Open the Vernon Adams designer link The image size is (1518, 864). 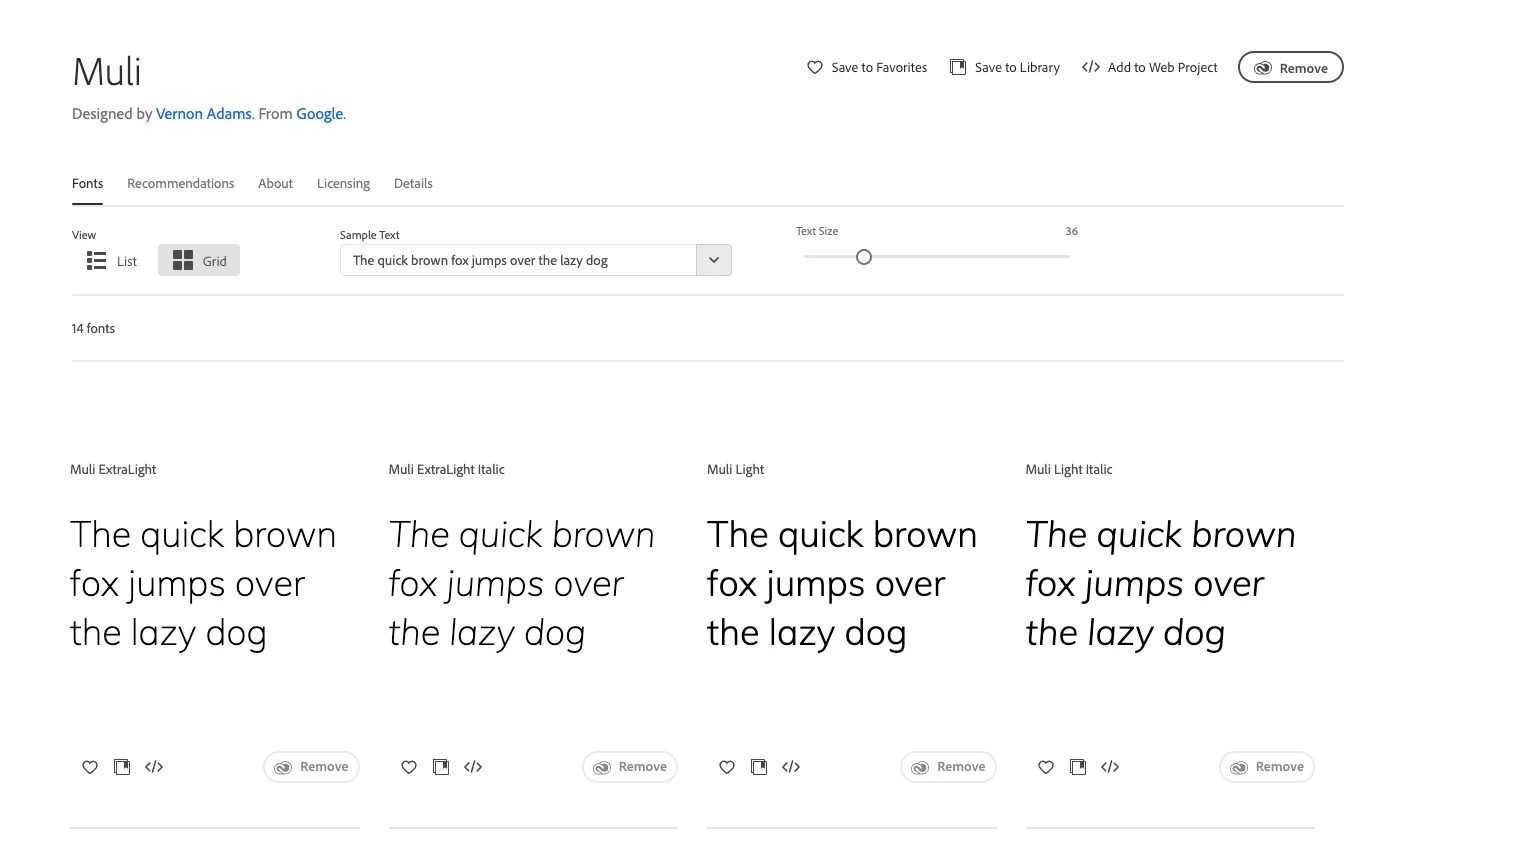point(204,114)
